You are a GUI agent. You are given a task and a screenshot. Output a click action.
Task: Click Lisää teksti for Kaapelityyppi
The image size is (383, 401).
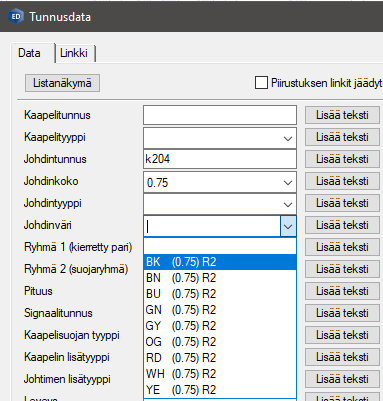[x=342, y=137]
